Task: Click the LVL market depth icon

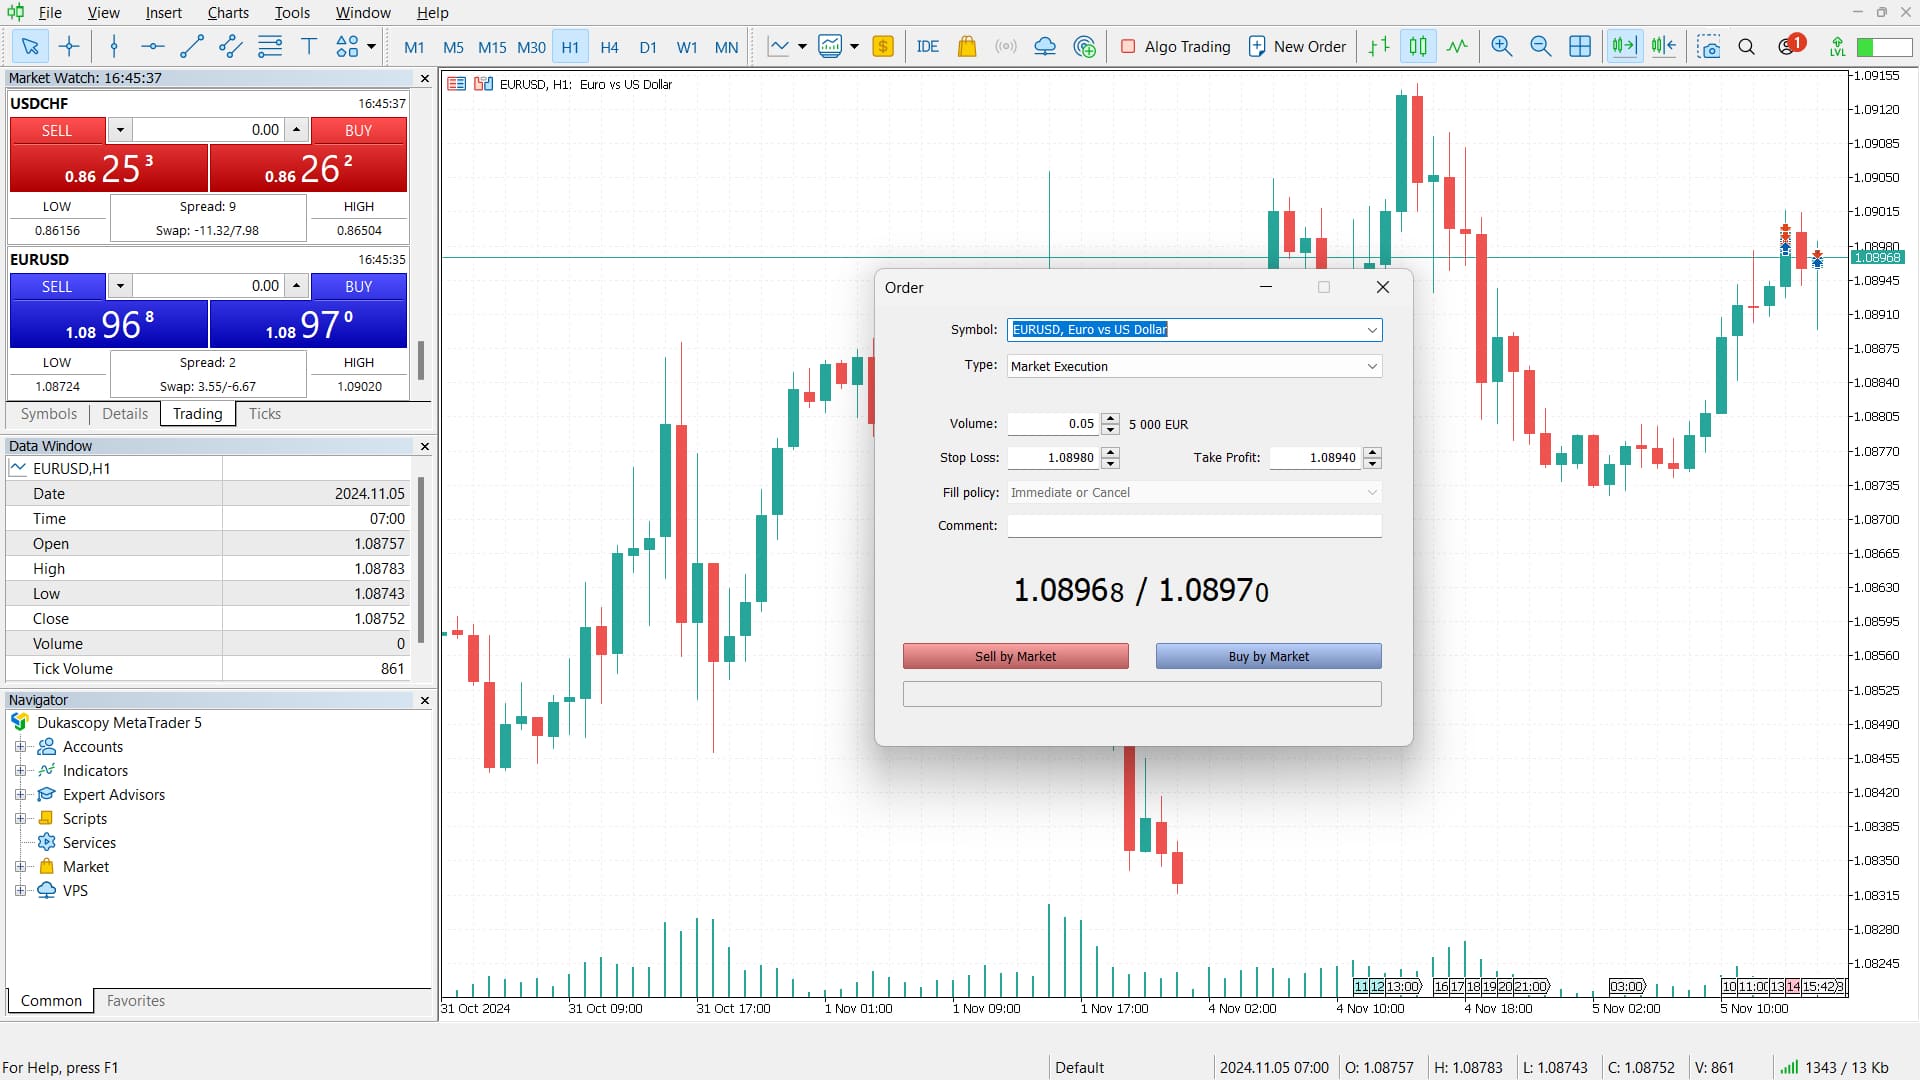Action: (1837, 46)
